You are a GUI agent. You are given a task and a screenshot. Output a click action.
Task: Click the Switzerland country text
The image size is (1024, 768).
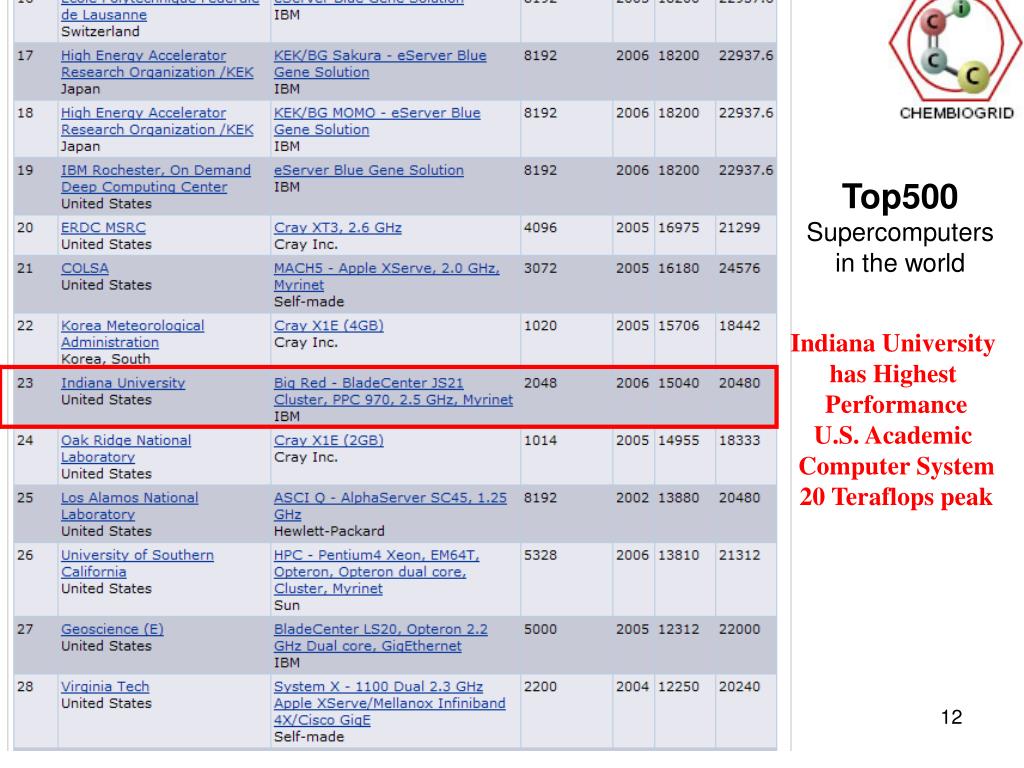click(100, 31)
